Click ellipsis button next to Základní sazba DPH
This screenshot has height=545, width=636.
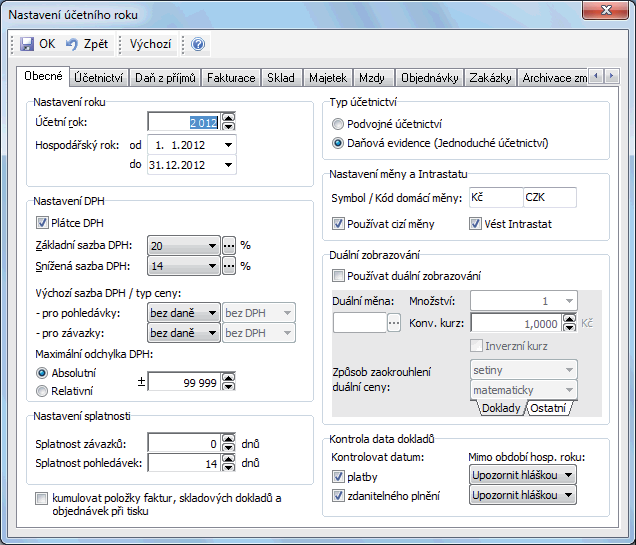point(229,245)
